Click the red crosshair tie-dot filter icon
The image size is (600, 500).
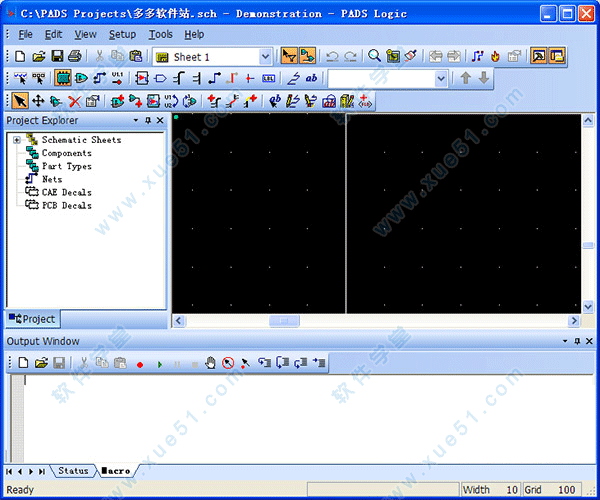click(x=250, y=79)
